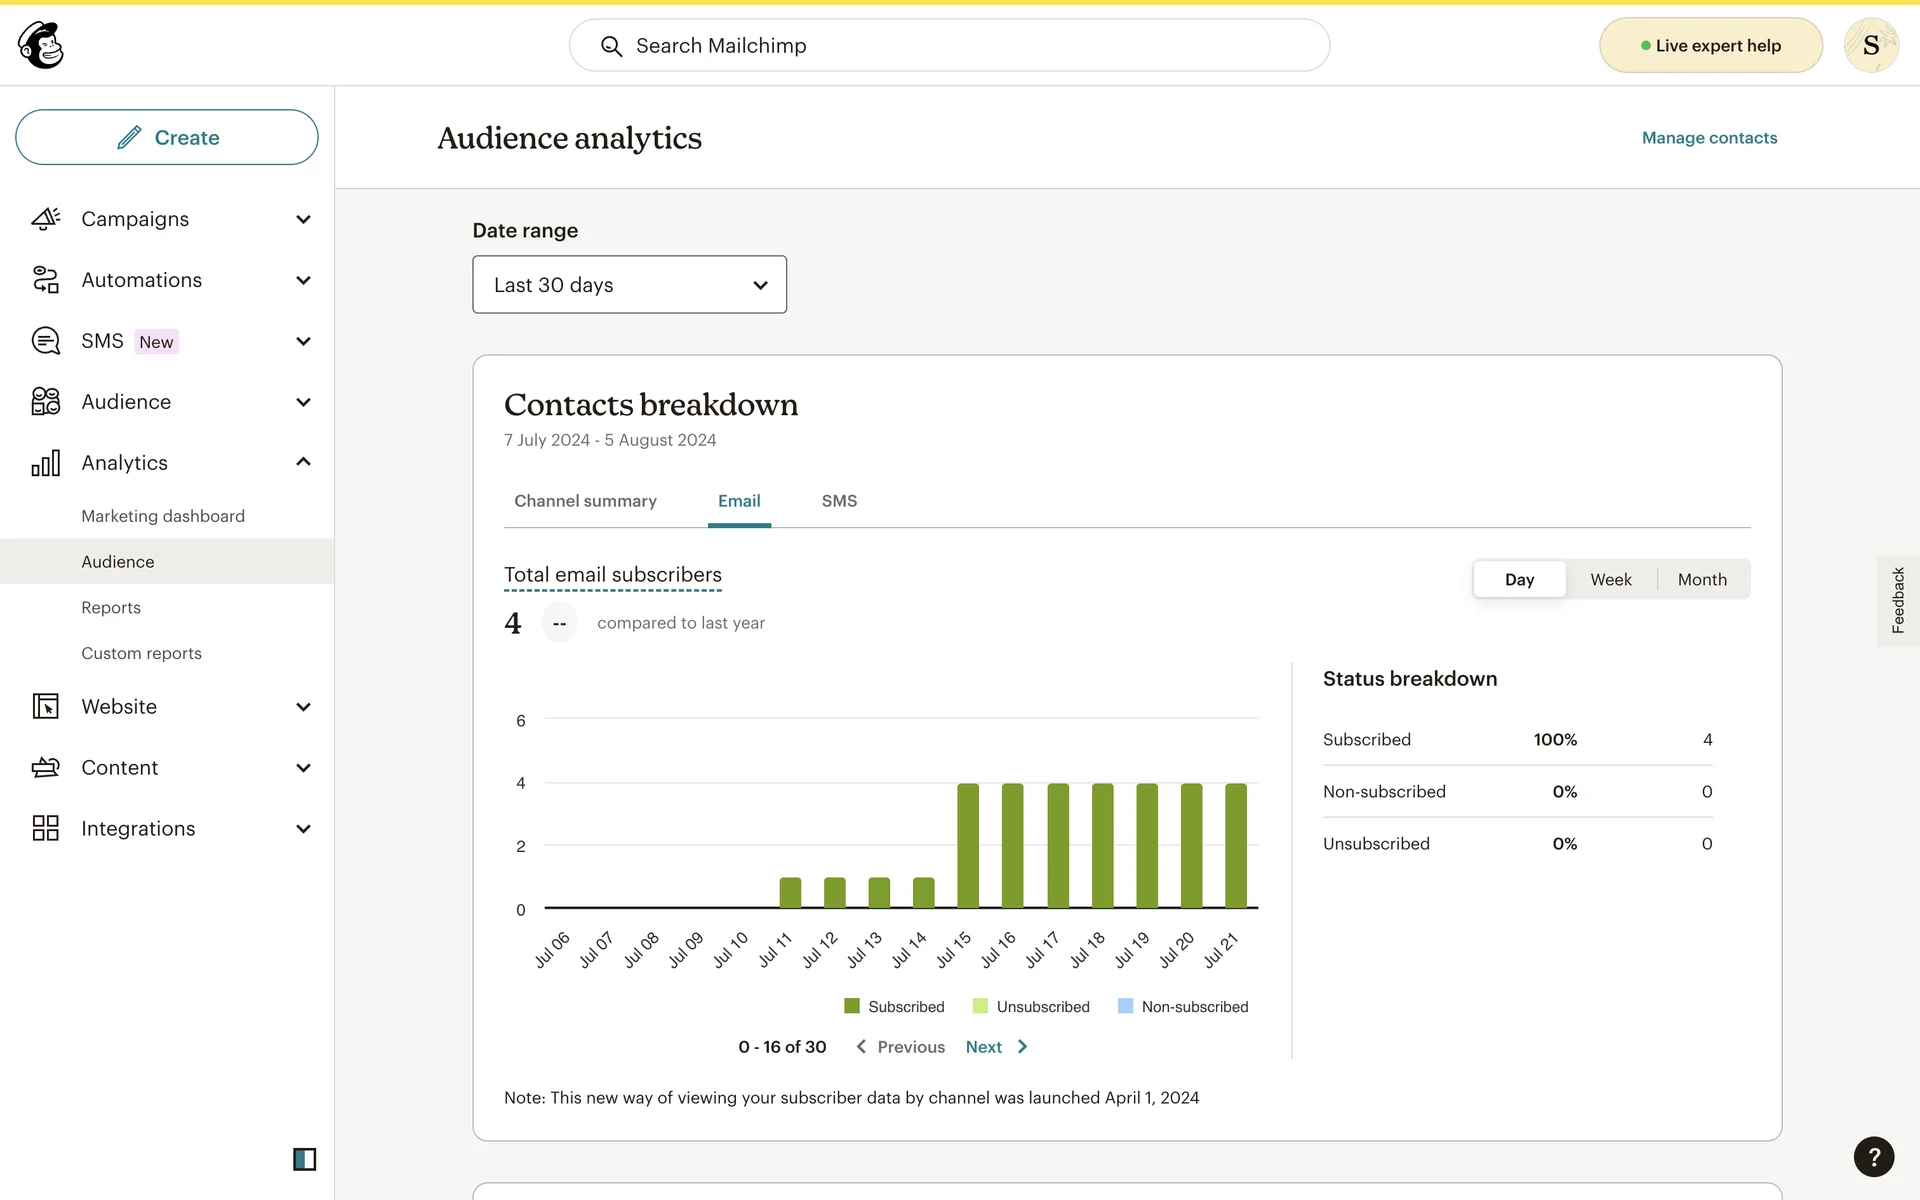
Task: Click the SMS chat bubble icon
Action: [46, 341]
